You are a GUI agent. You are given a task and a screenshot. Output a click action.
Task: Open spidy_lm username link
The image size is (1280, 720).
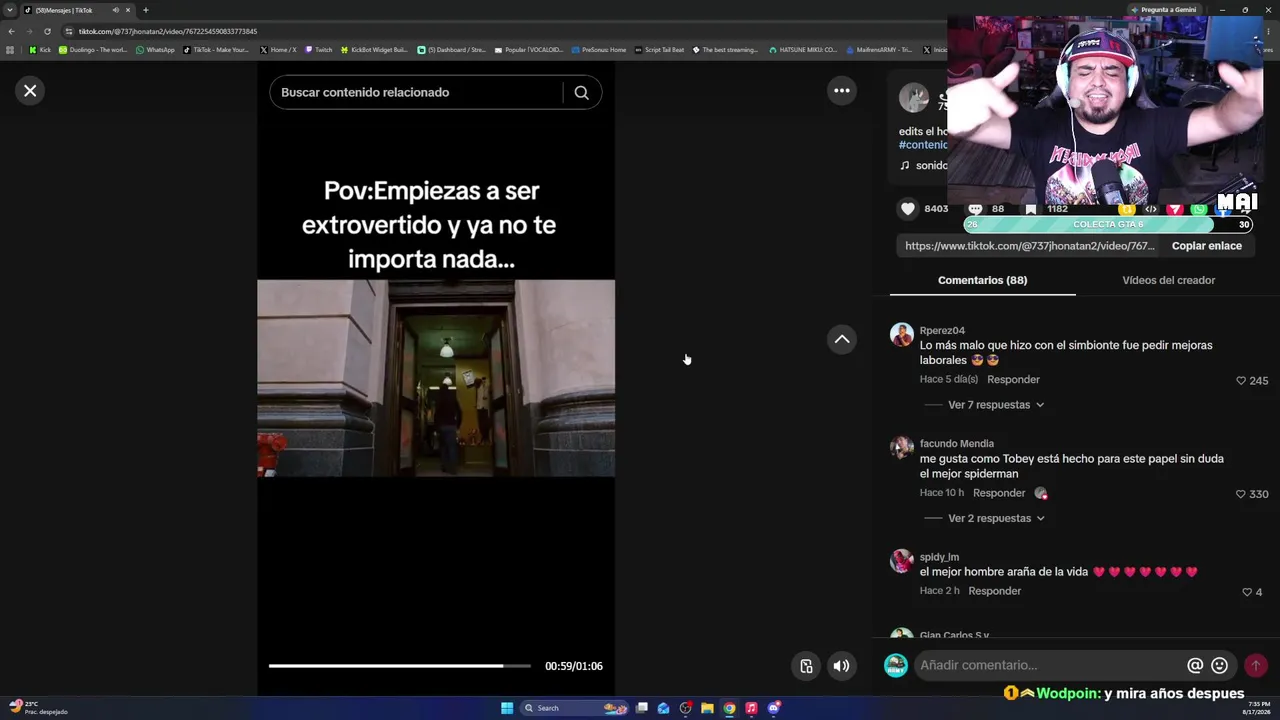pyautogui.click(x=939, y=557)
